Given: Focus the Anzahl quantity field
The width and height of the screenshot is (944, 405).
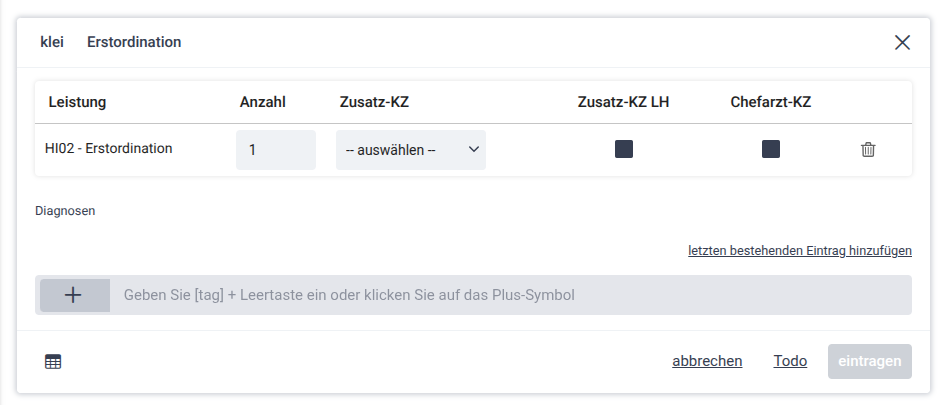Looking at the screenshot, I should tap(275, 150).
